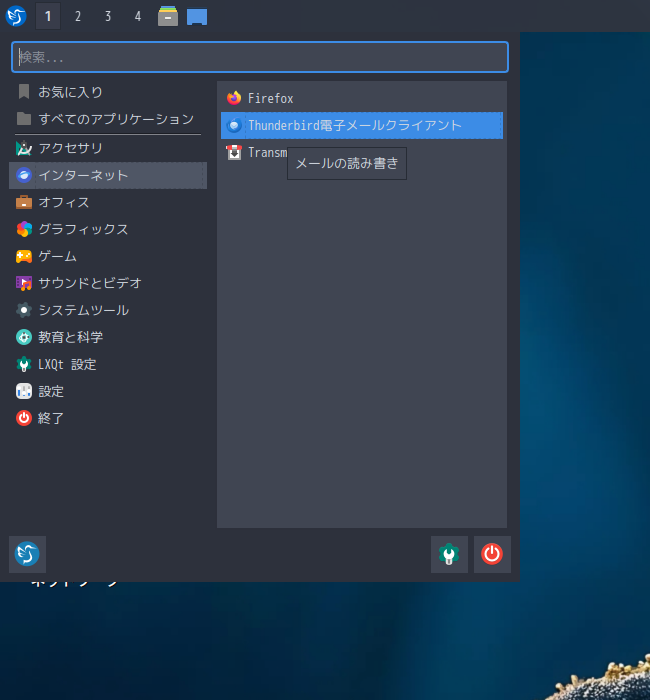Open the オフィス category
Viewport: 650px width, 700px height.
pyautogui.click(x=108, y=202)
